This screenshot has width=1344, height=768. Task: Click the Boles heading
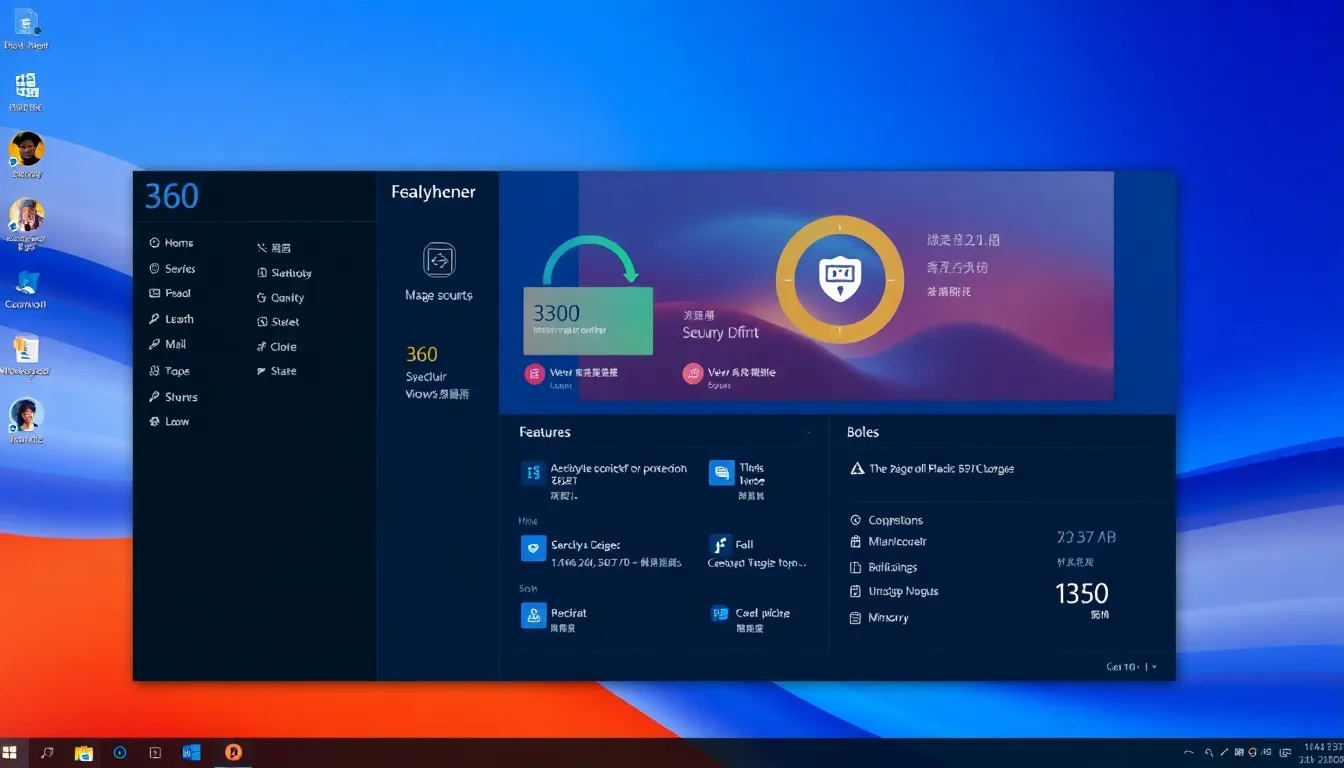(863, 432)
